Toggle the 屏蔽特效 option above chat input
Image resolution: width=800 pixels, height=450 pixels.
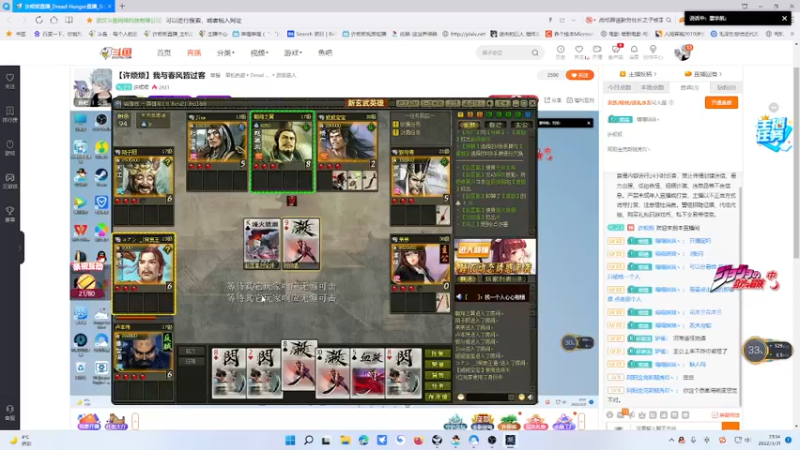click(x=725, y=415)
